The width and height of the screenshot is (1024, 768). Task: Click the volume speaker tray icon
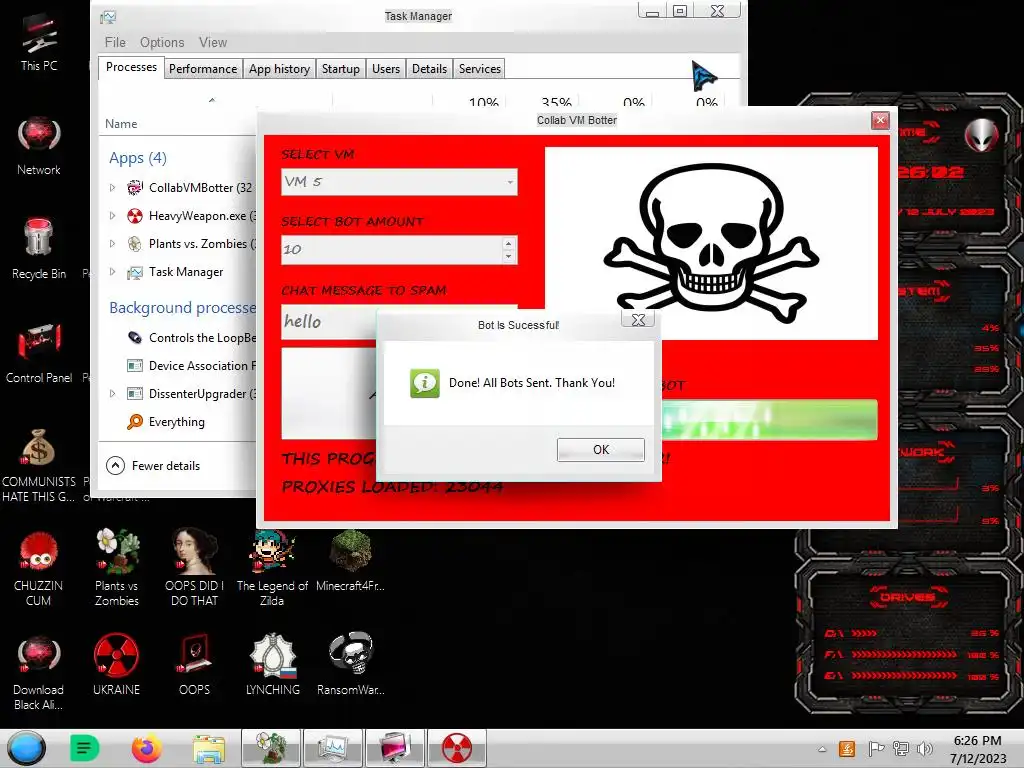click(925, 749)
